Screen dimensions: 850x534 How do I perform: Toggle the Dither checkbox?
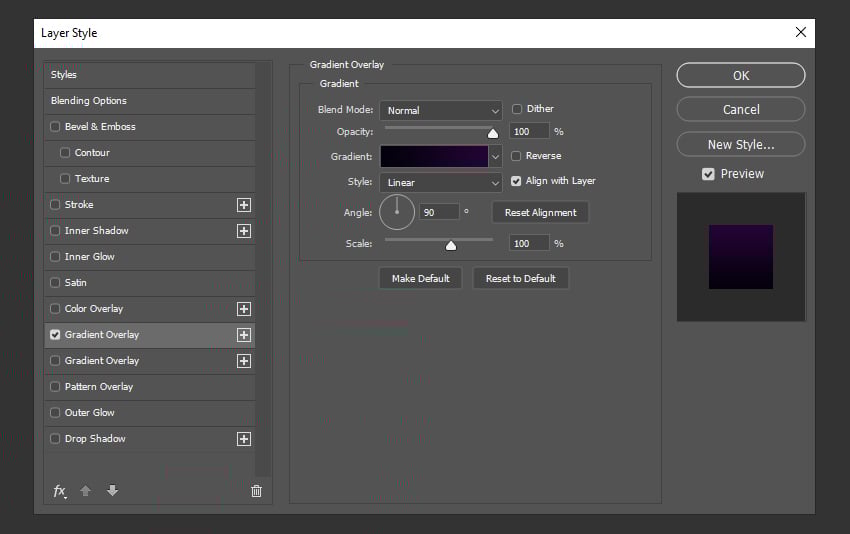pyautogui.click(x=517, y=109)
